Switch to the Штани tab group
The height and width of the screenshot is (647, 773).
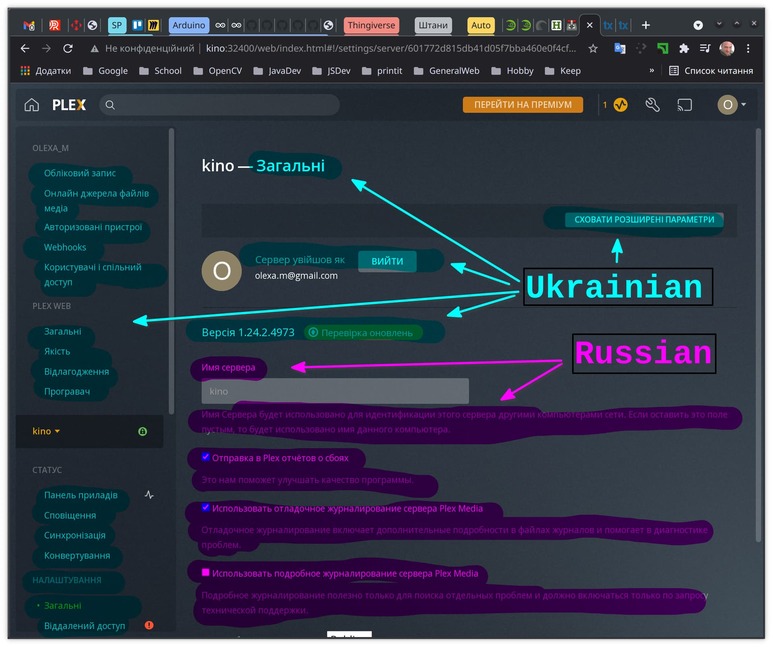pos(433,25)
